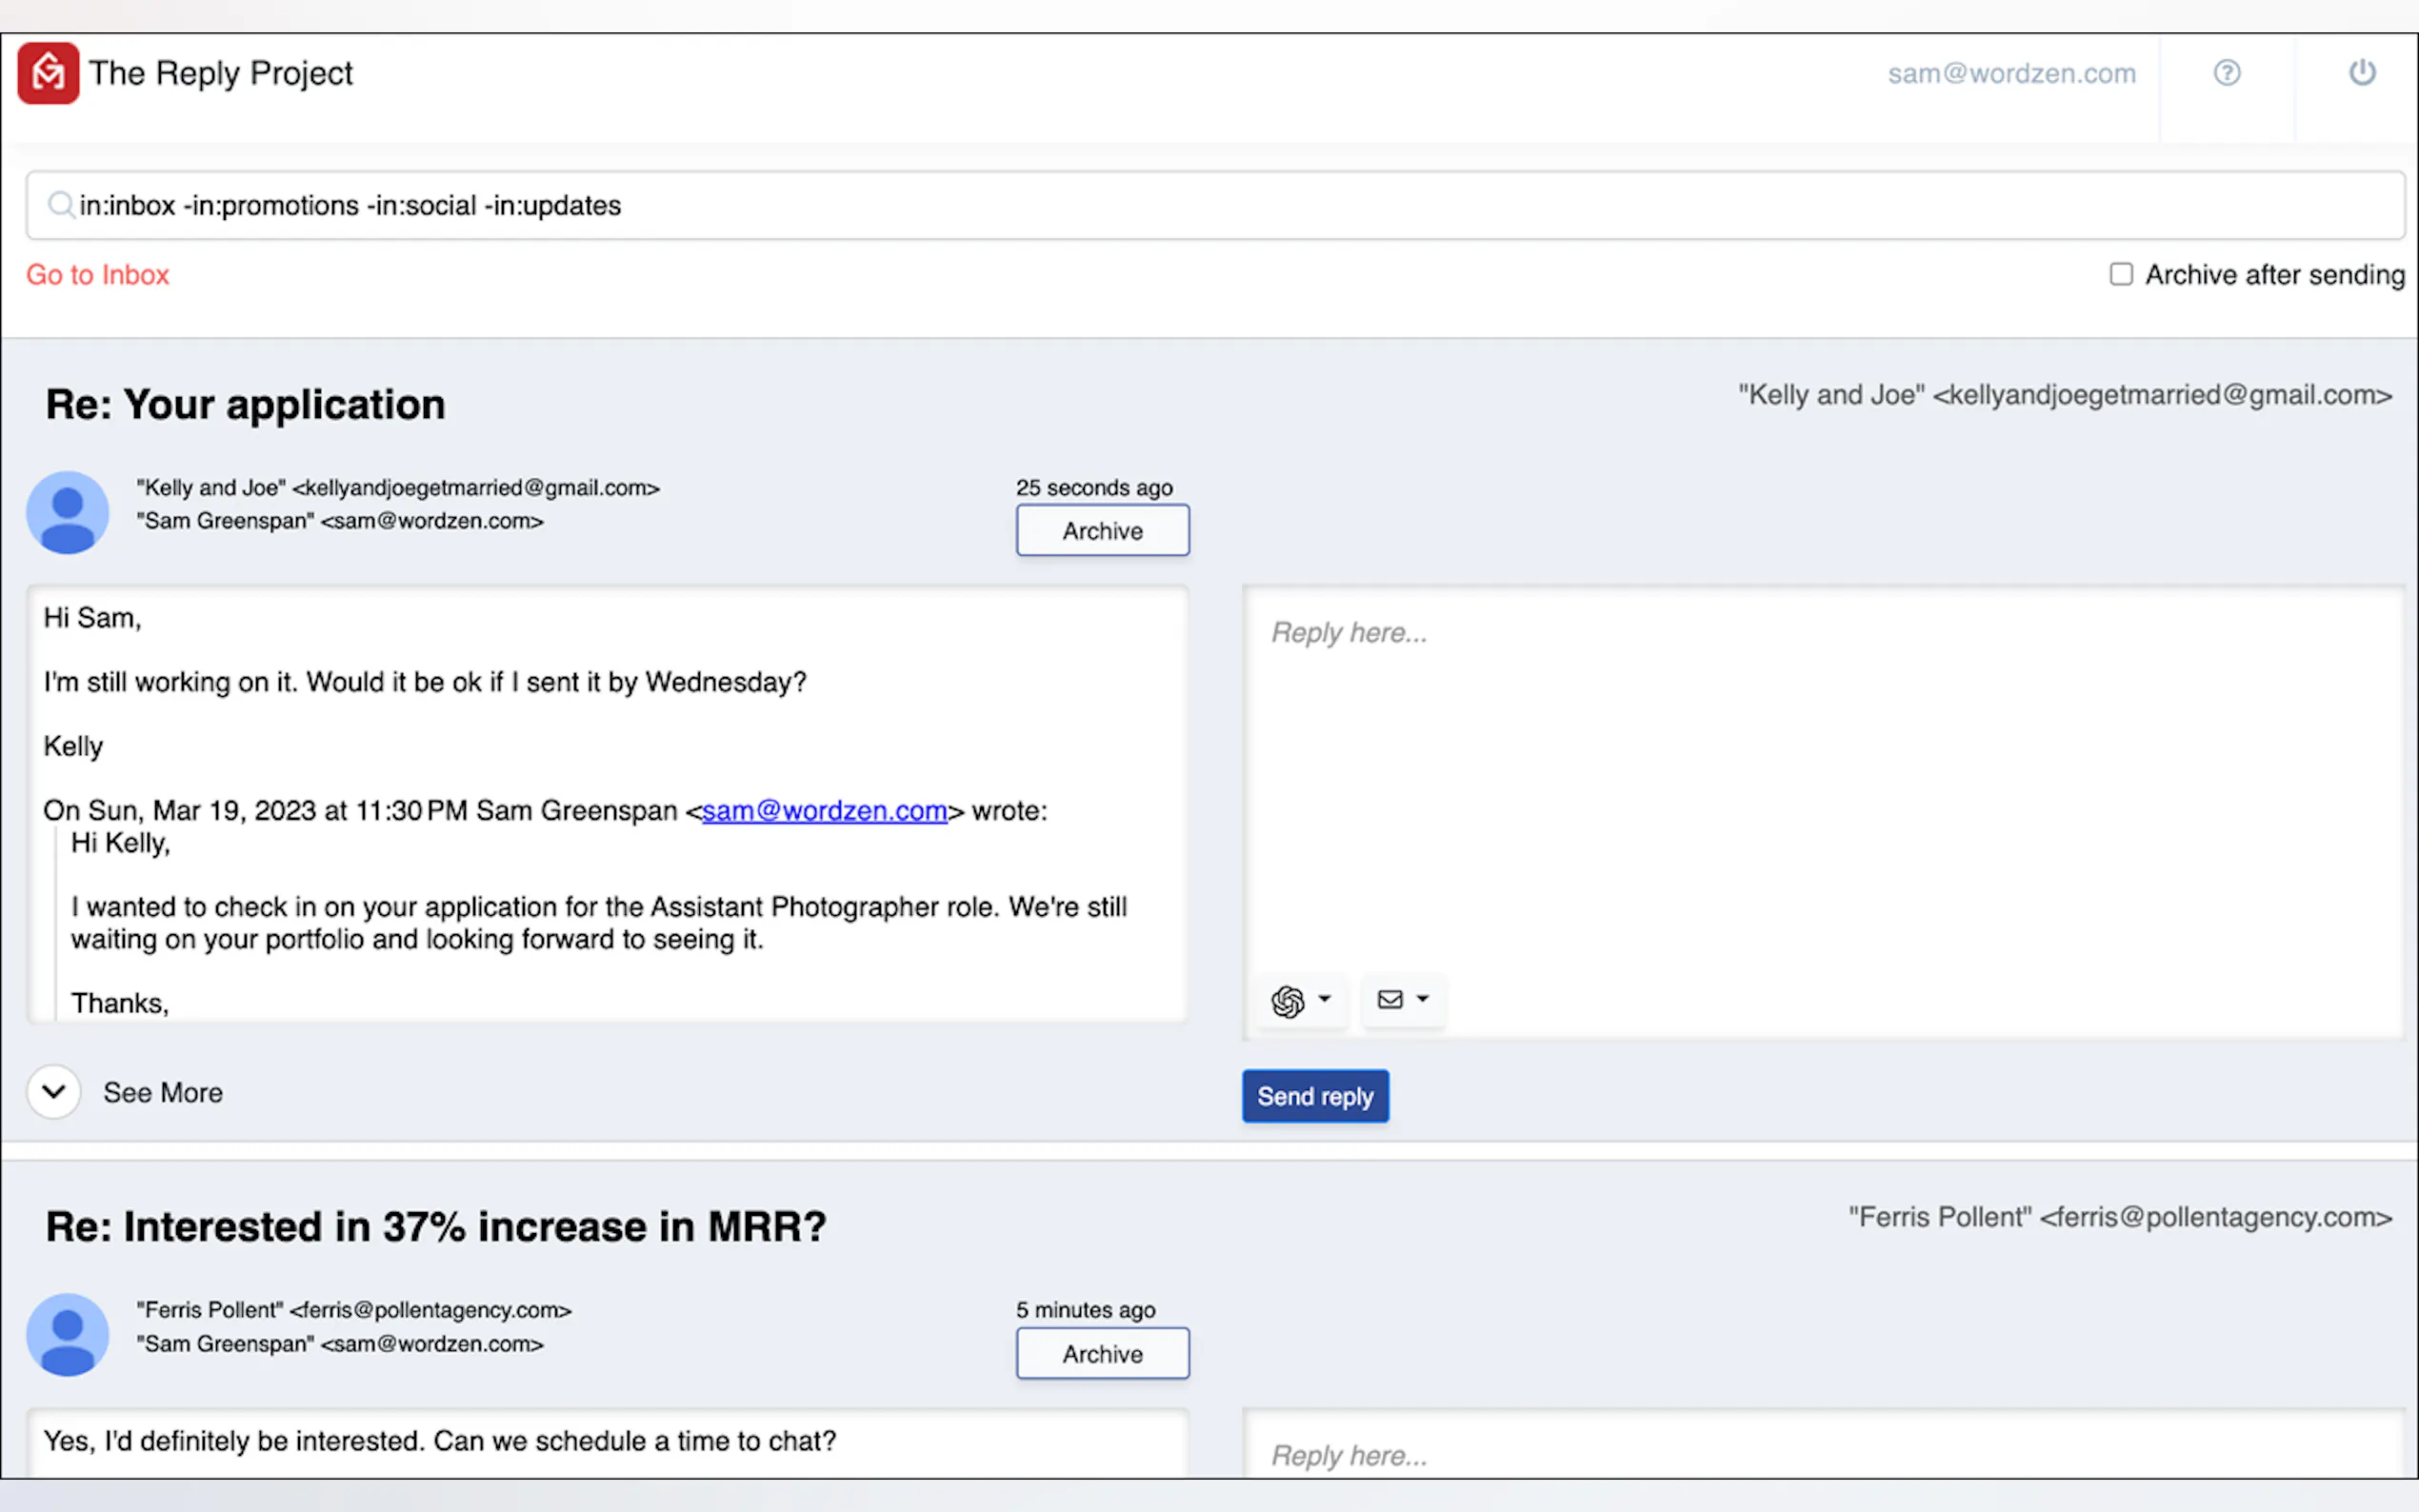Archive the Ferris Pollent email

[x=1102, y=1353]
